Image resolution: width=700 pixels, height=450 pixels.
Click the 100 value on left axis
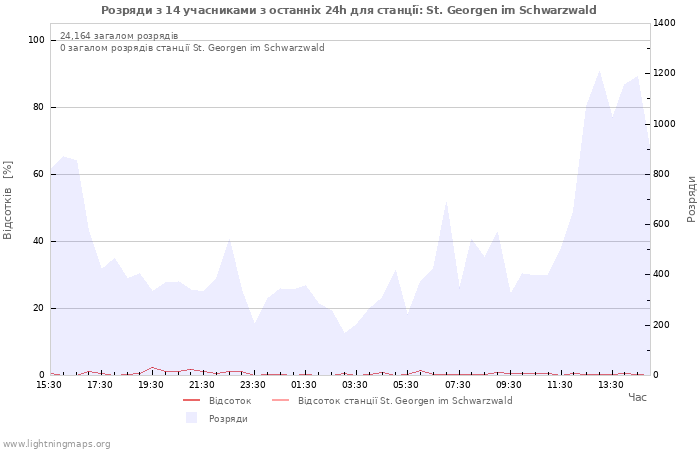click(x=36, y=40)
